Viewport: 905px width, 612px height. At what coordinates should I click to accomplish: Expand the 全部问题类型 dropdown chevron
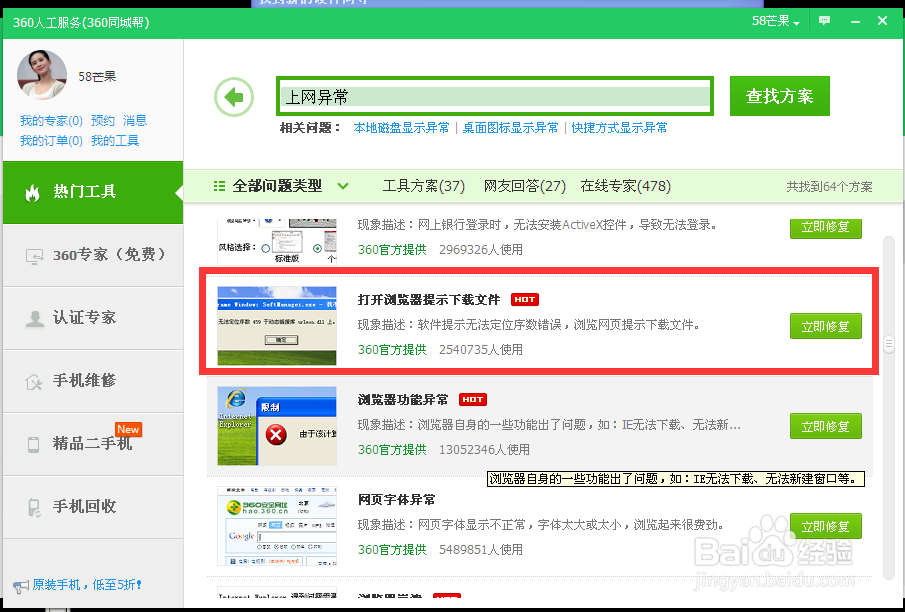pyautogui.click(x=343, y=186)
